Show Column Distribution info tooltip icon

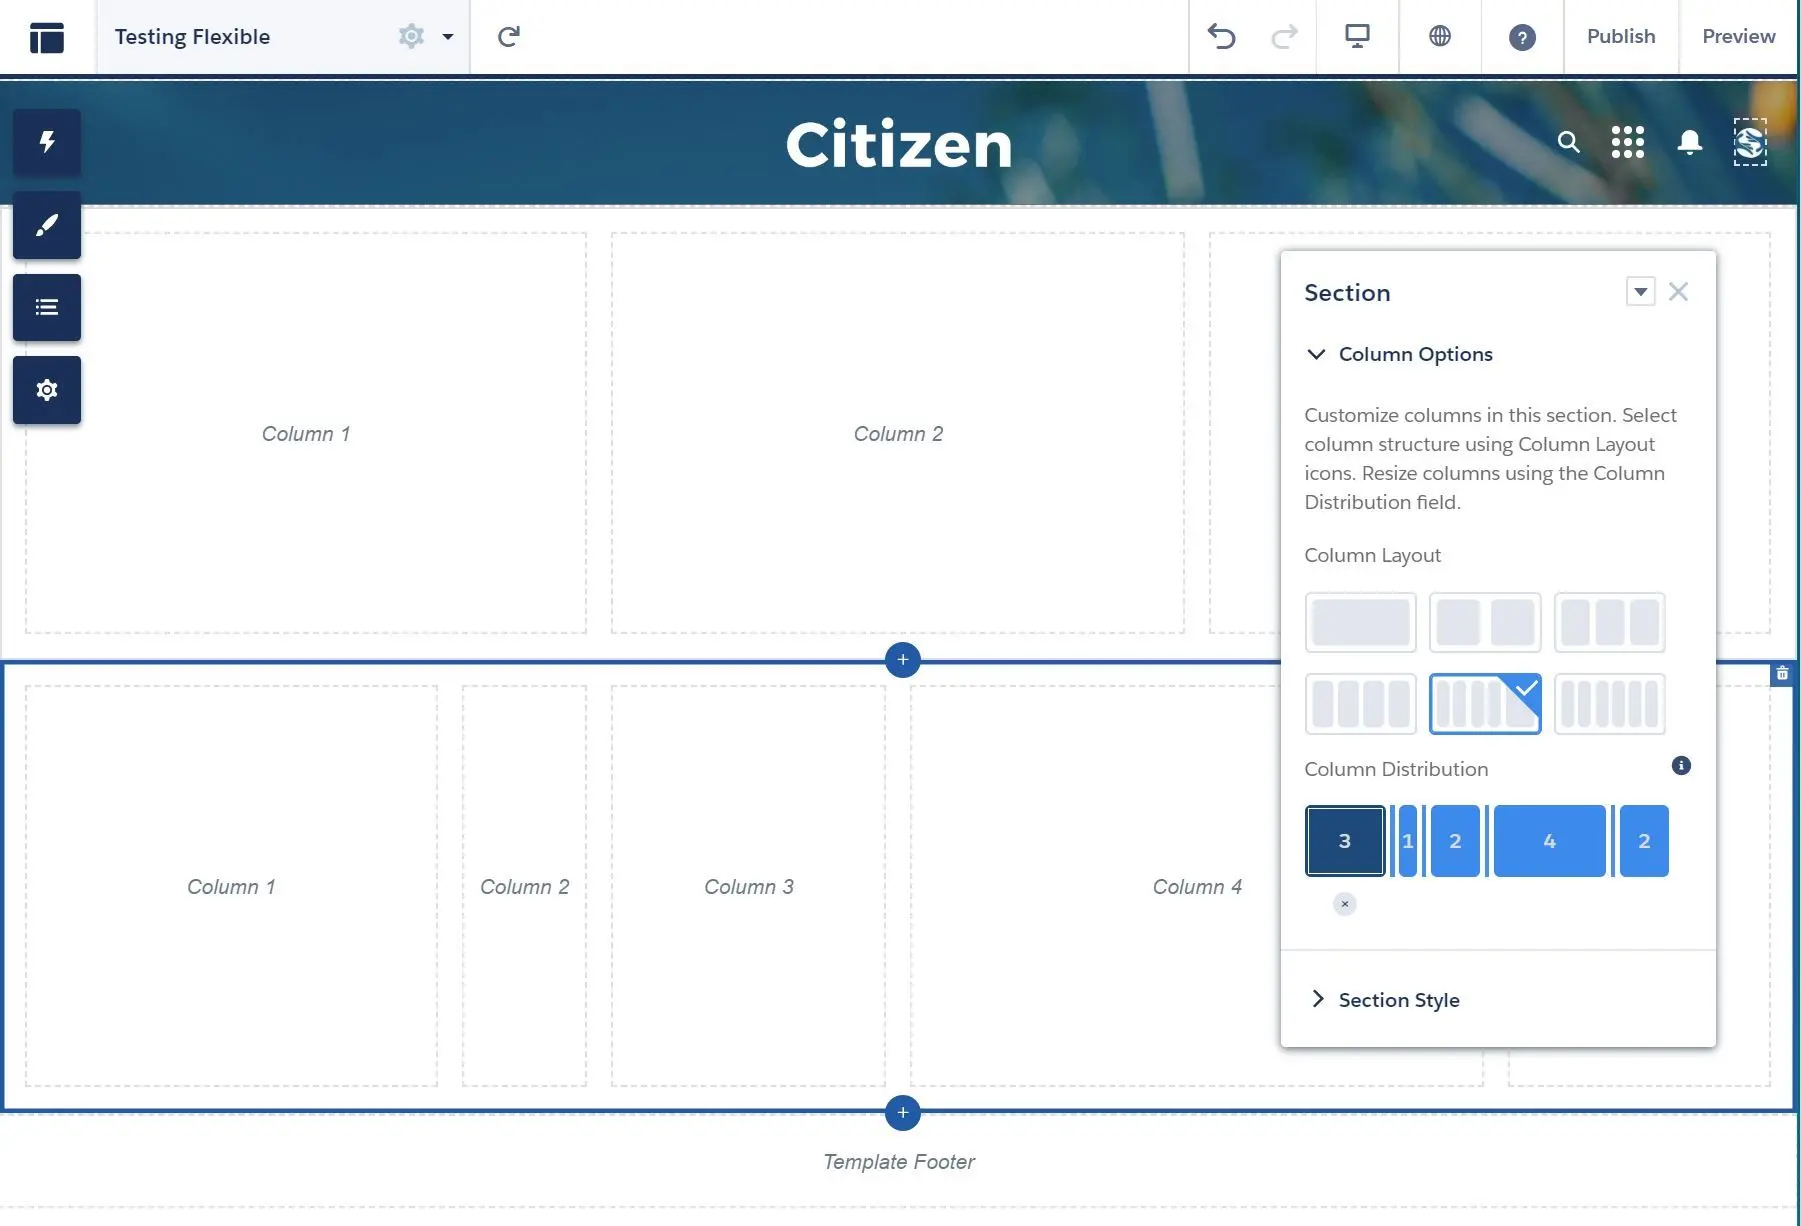1681,766
